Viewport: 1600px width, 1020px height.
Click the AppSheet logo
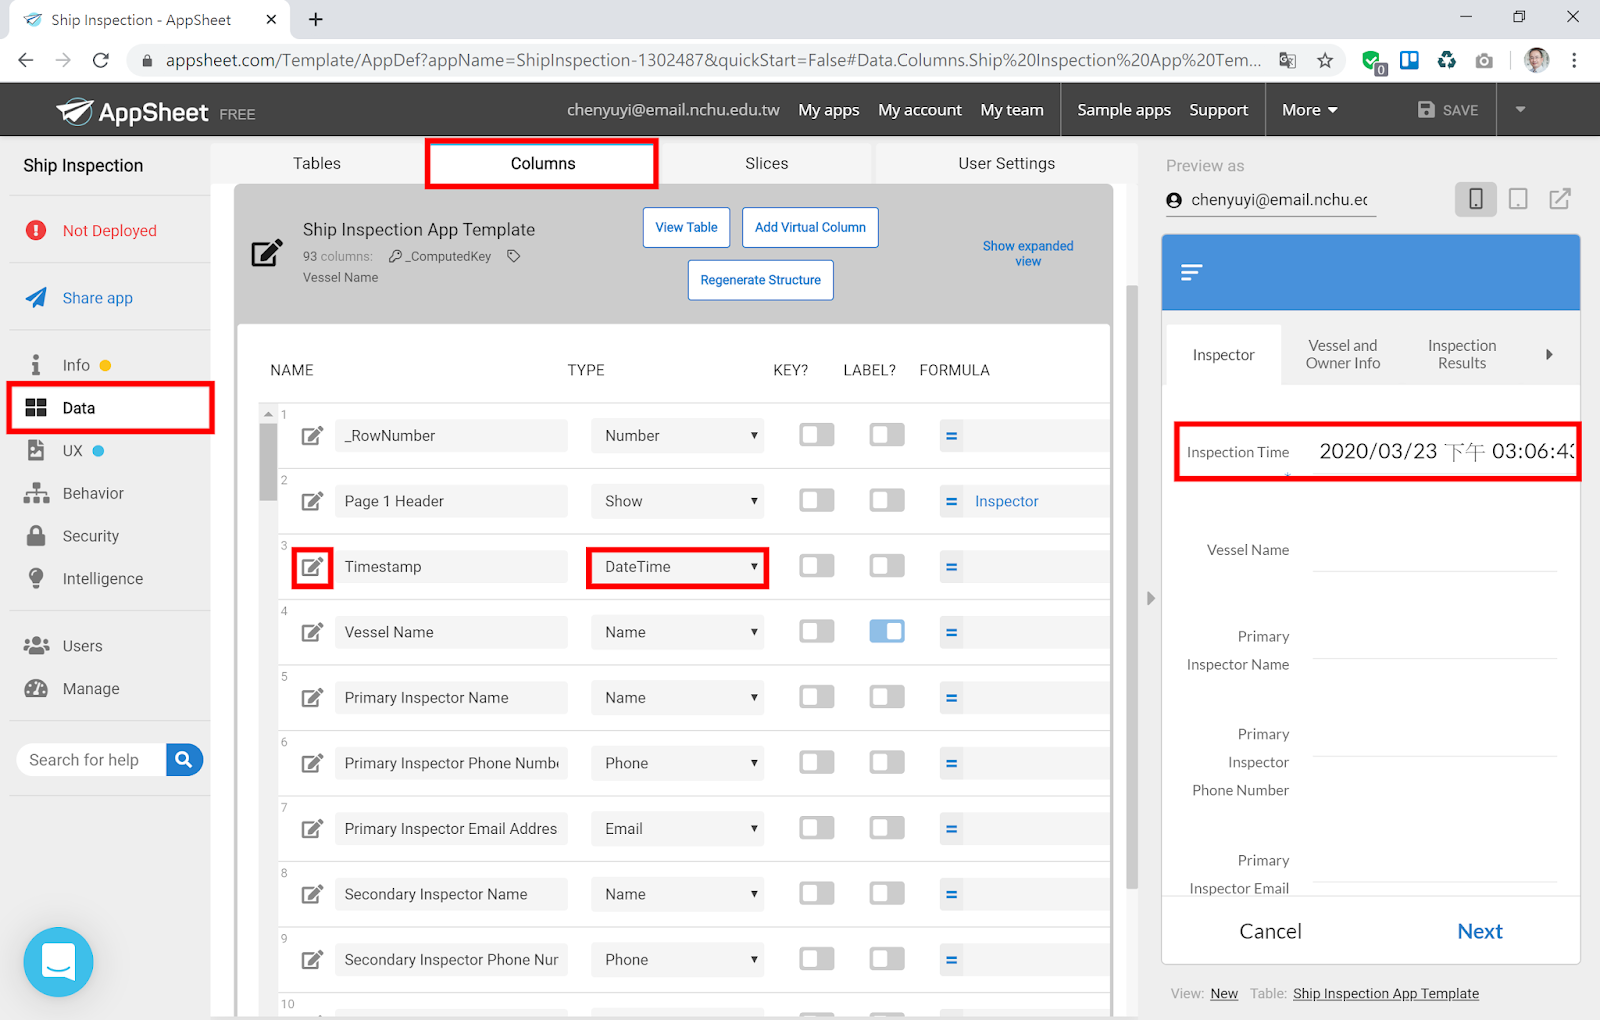click(132, 112)
